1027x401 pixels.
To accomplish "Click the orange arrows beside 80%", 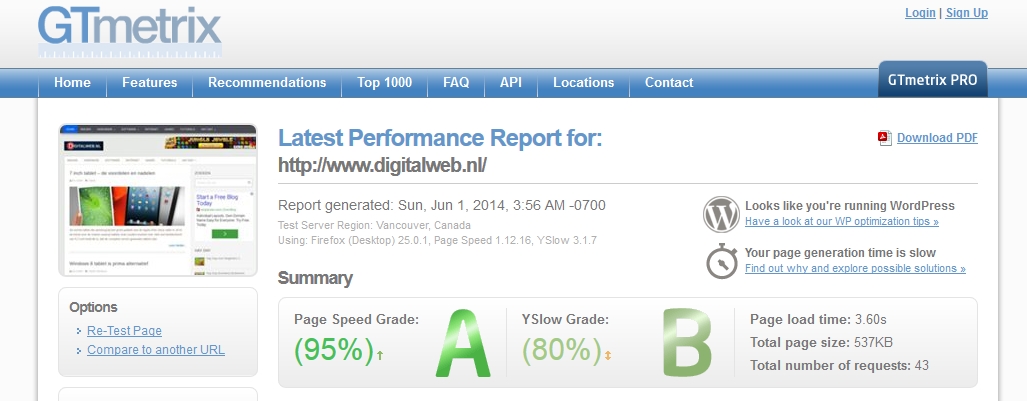I will pyautogui.click(x=608, y=356).
